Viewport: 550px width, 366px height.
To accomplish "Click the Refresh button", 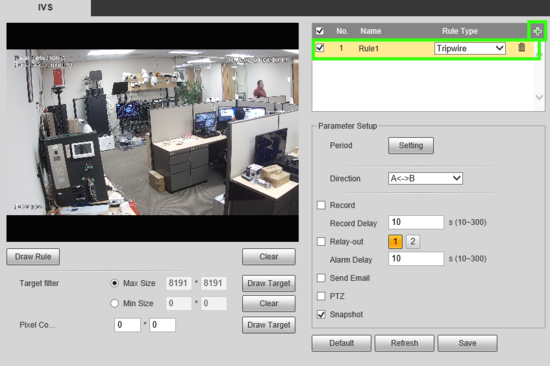I will (404, 343).
